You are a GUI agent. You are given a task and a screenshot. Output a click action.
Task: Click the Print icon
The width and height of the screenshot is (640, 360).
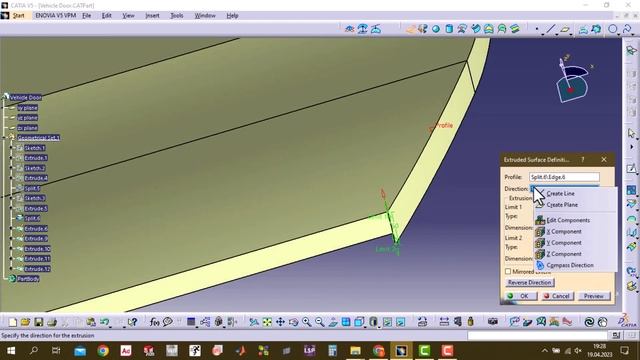point(51,322)
